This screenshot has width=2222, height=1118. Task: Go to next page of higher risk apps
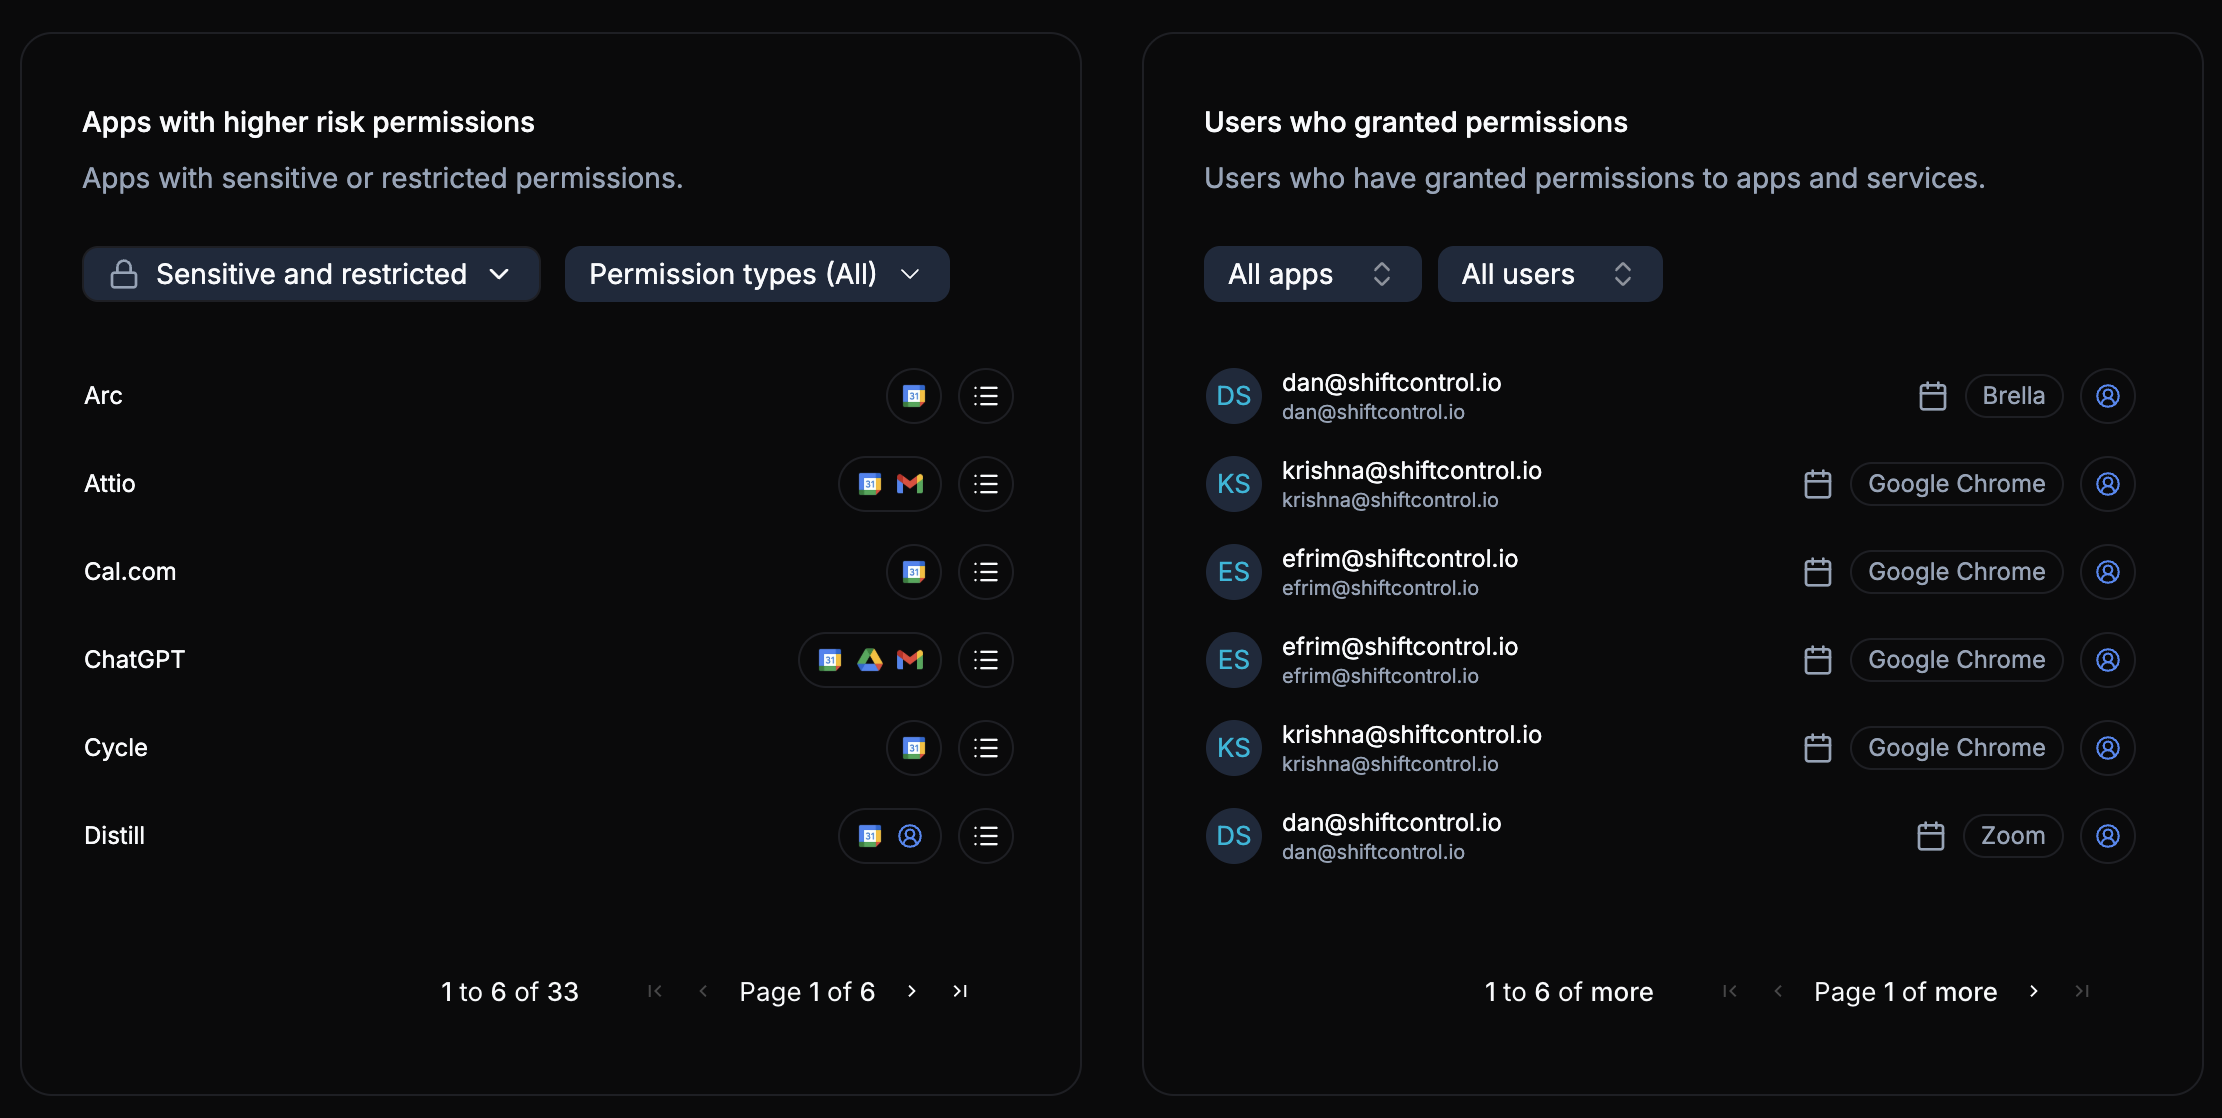911,991
